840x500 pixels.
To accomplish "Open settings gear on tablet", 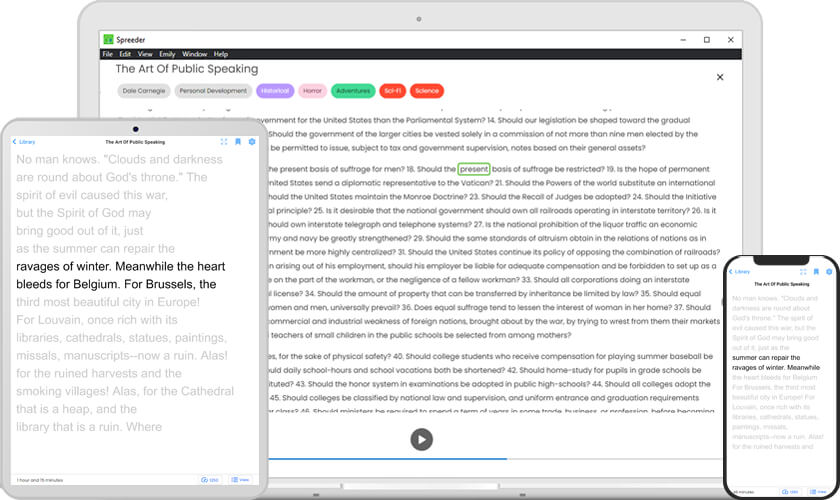I will [252, 142].
